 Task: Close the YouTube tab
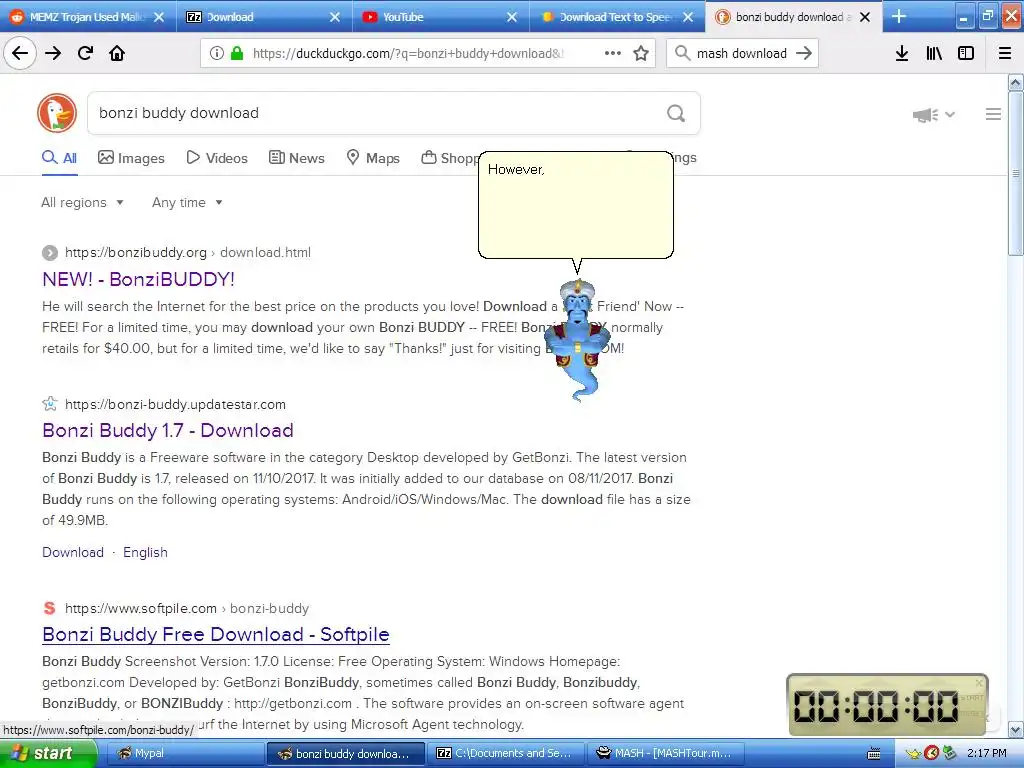pyautogui.click(x=512, y=17)
